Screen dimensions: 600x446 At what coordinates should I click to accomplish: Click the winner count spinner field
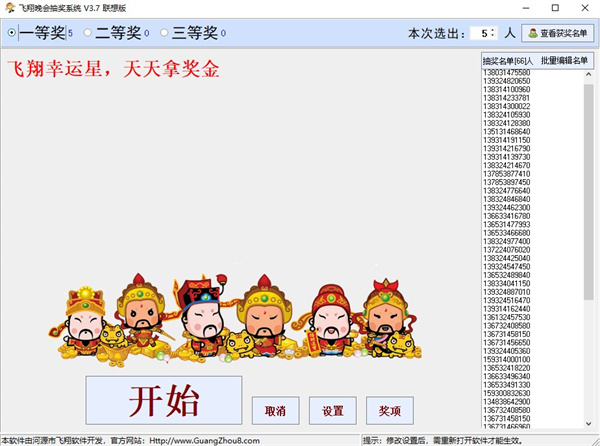click(483, 33)
